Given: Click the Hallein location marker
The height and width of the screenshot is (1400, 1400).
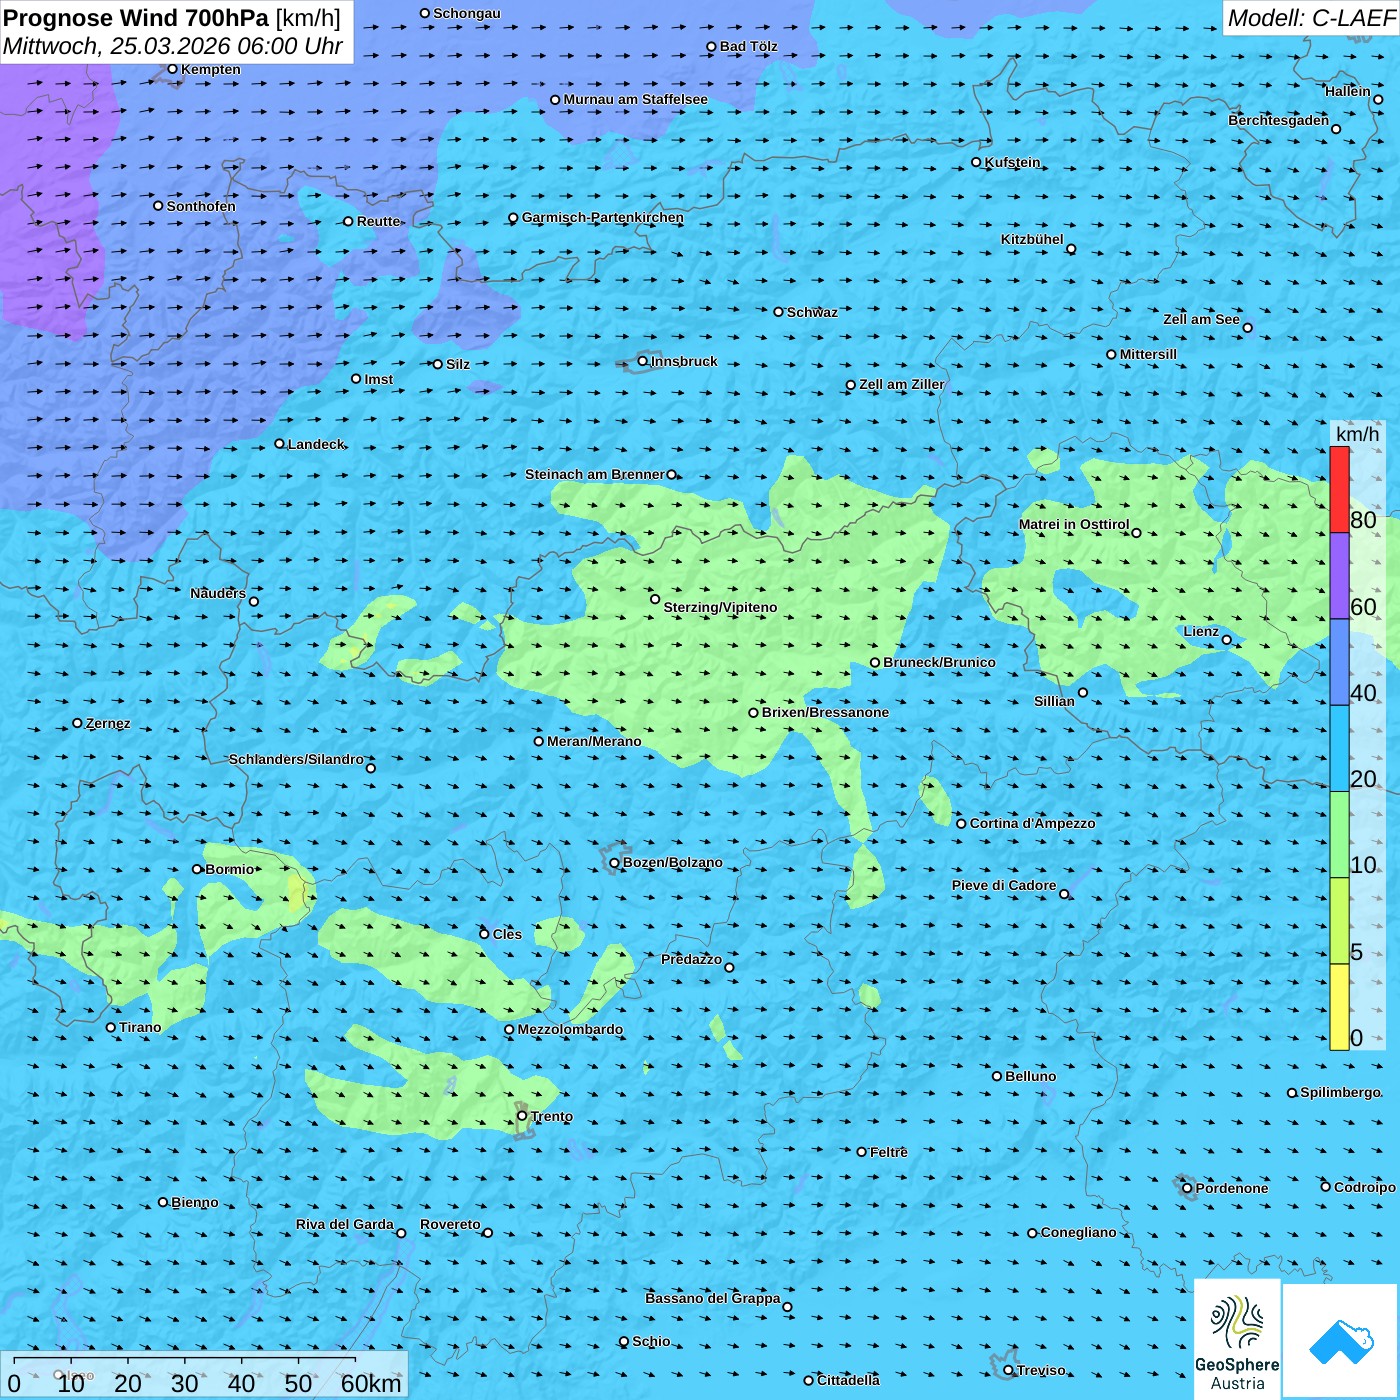Looking at the screenshot, I should [x=1378, y=99].
